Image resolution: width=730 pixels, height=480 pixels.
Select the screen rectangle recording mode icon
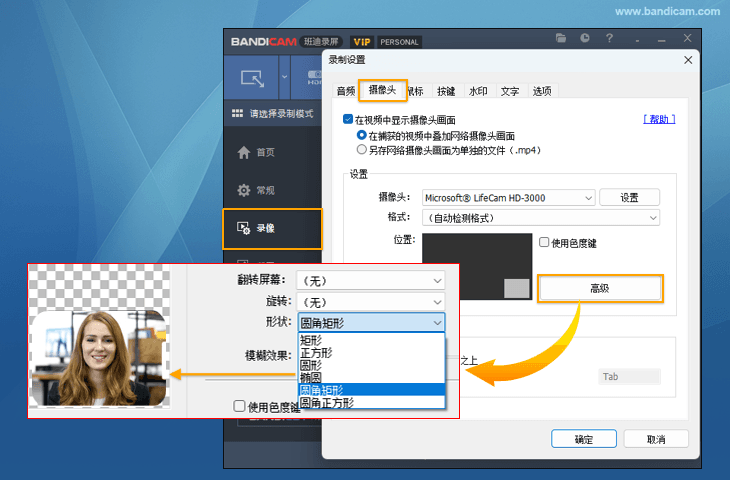252,78
